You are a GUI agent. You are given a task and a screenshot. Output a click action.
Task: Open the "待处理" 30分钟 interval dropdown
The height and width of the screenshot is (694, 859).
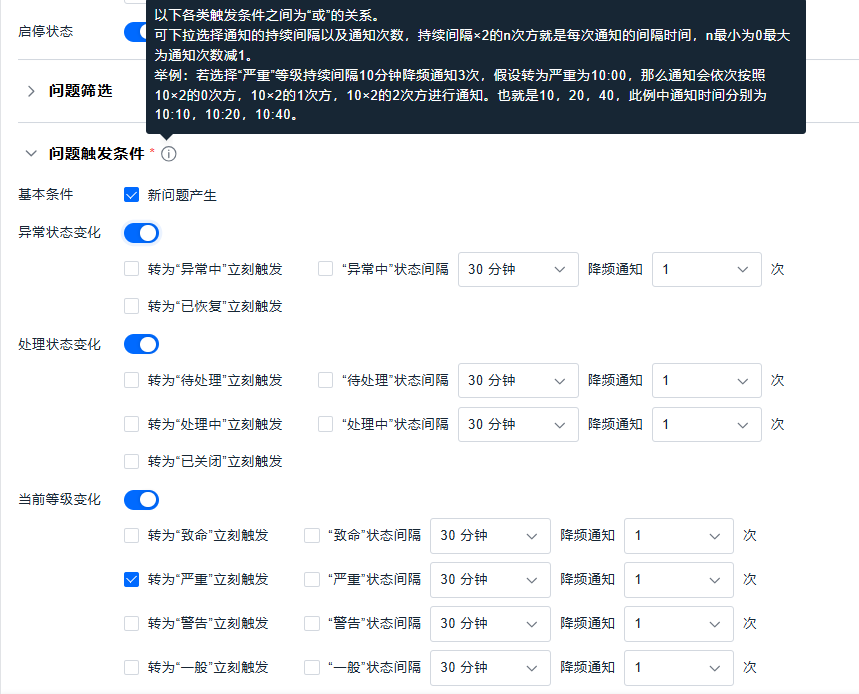coord(518,380)
